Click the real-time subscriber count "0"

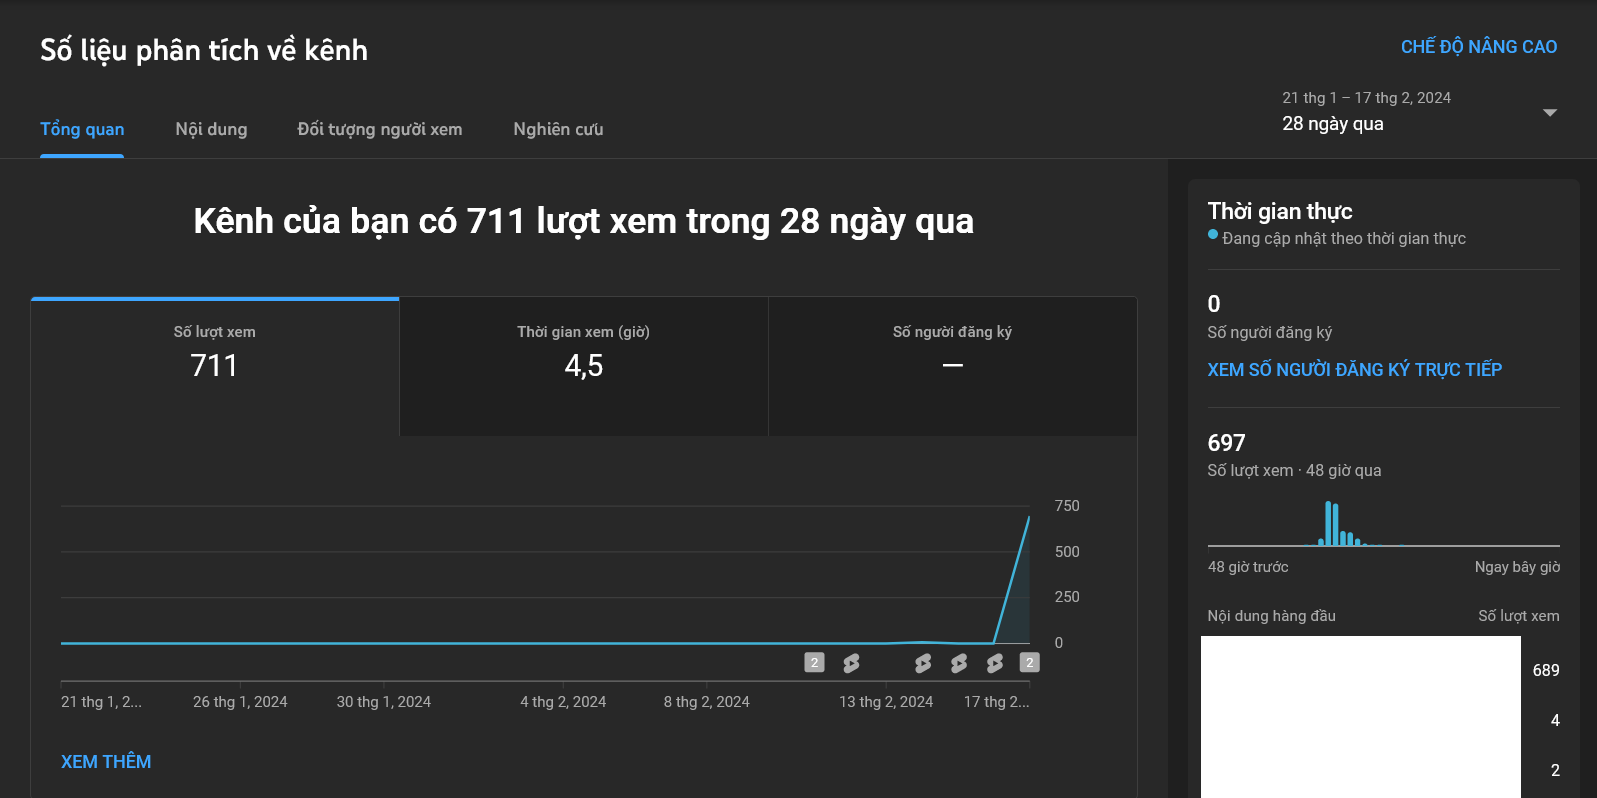coord(1214,304)
